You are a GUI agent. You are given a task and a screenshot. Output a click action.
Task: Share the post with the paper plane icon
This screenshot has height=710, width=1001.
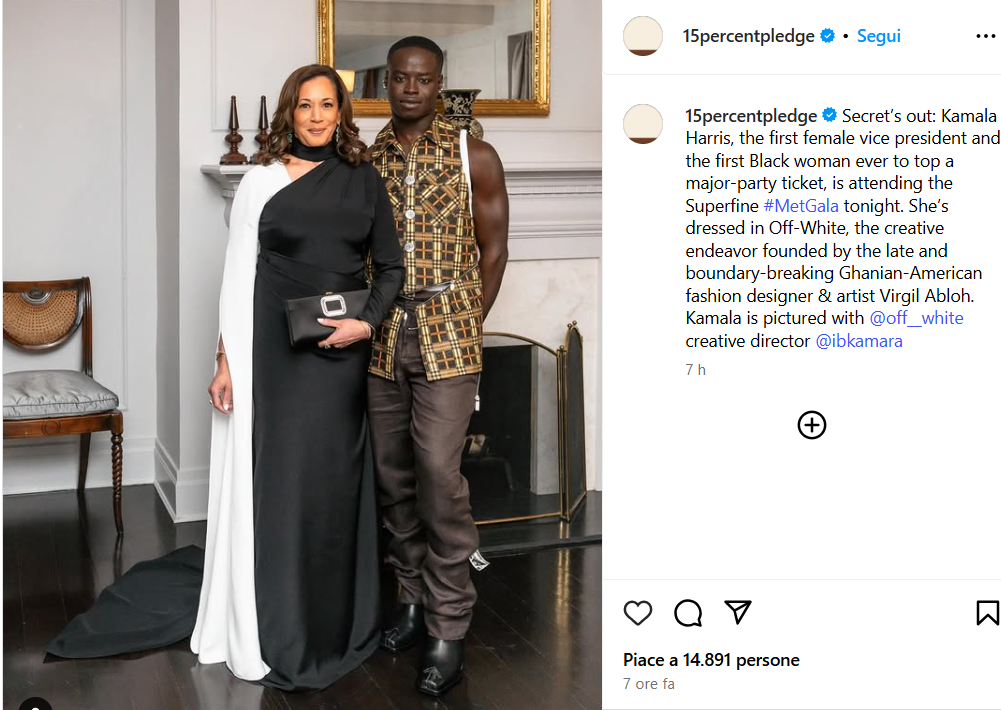(738, 612)
